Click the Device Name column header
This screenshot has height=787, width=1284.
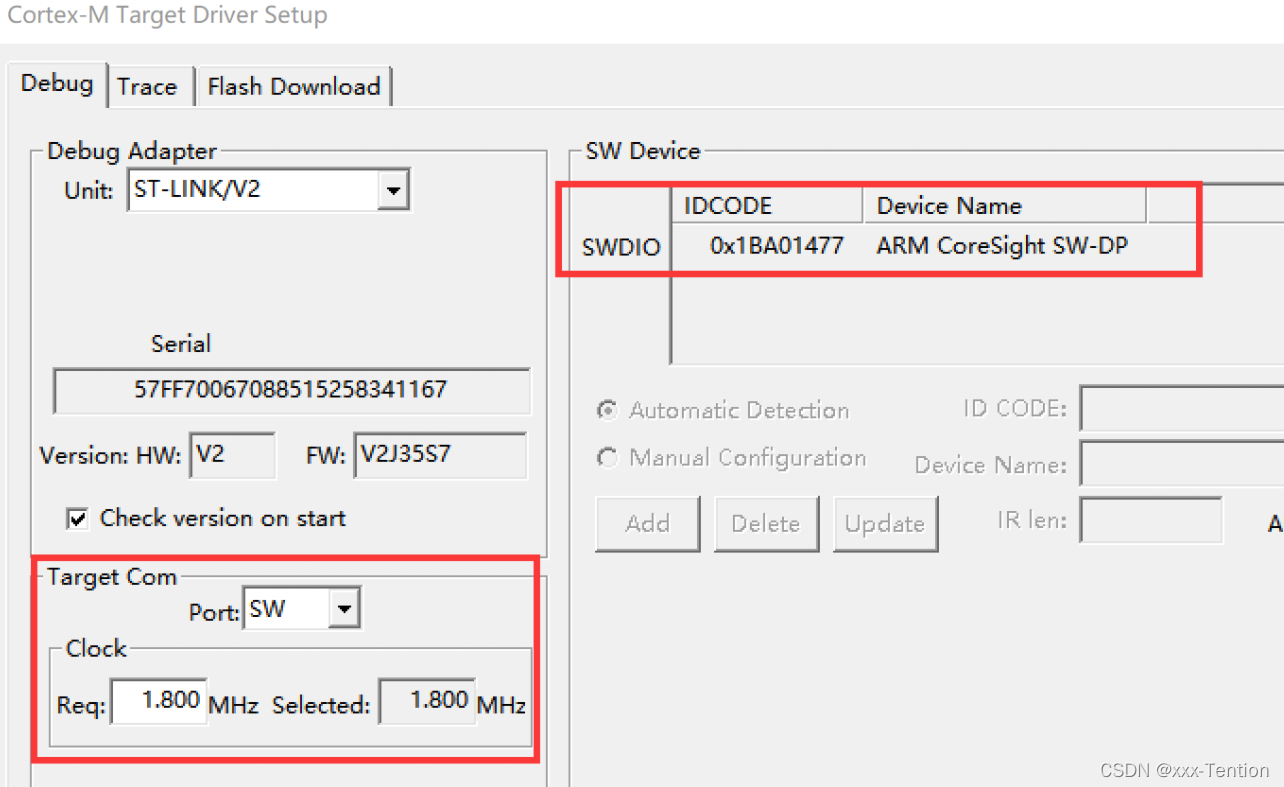click(x=1004, y=206)
